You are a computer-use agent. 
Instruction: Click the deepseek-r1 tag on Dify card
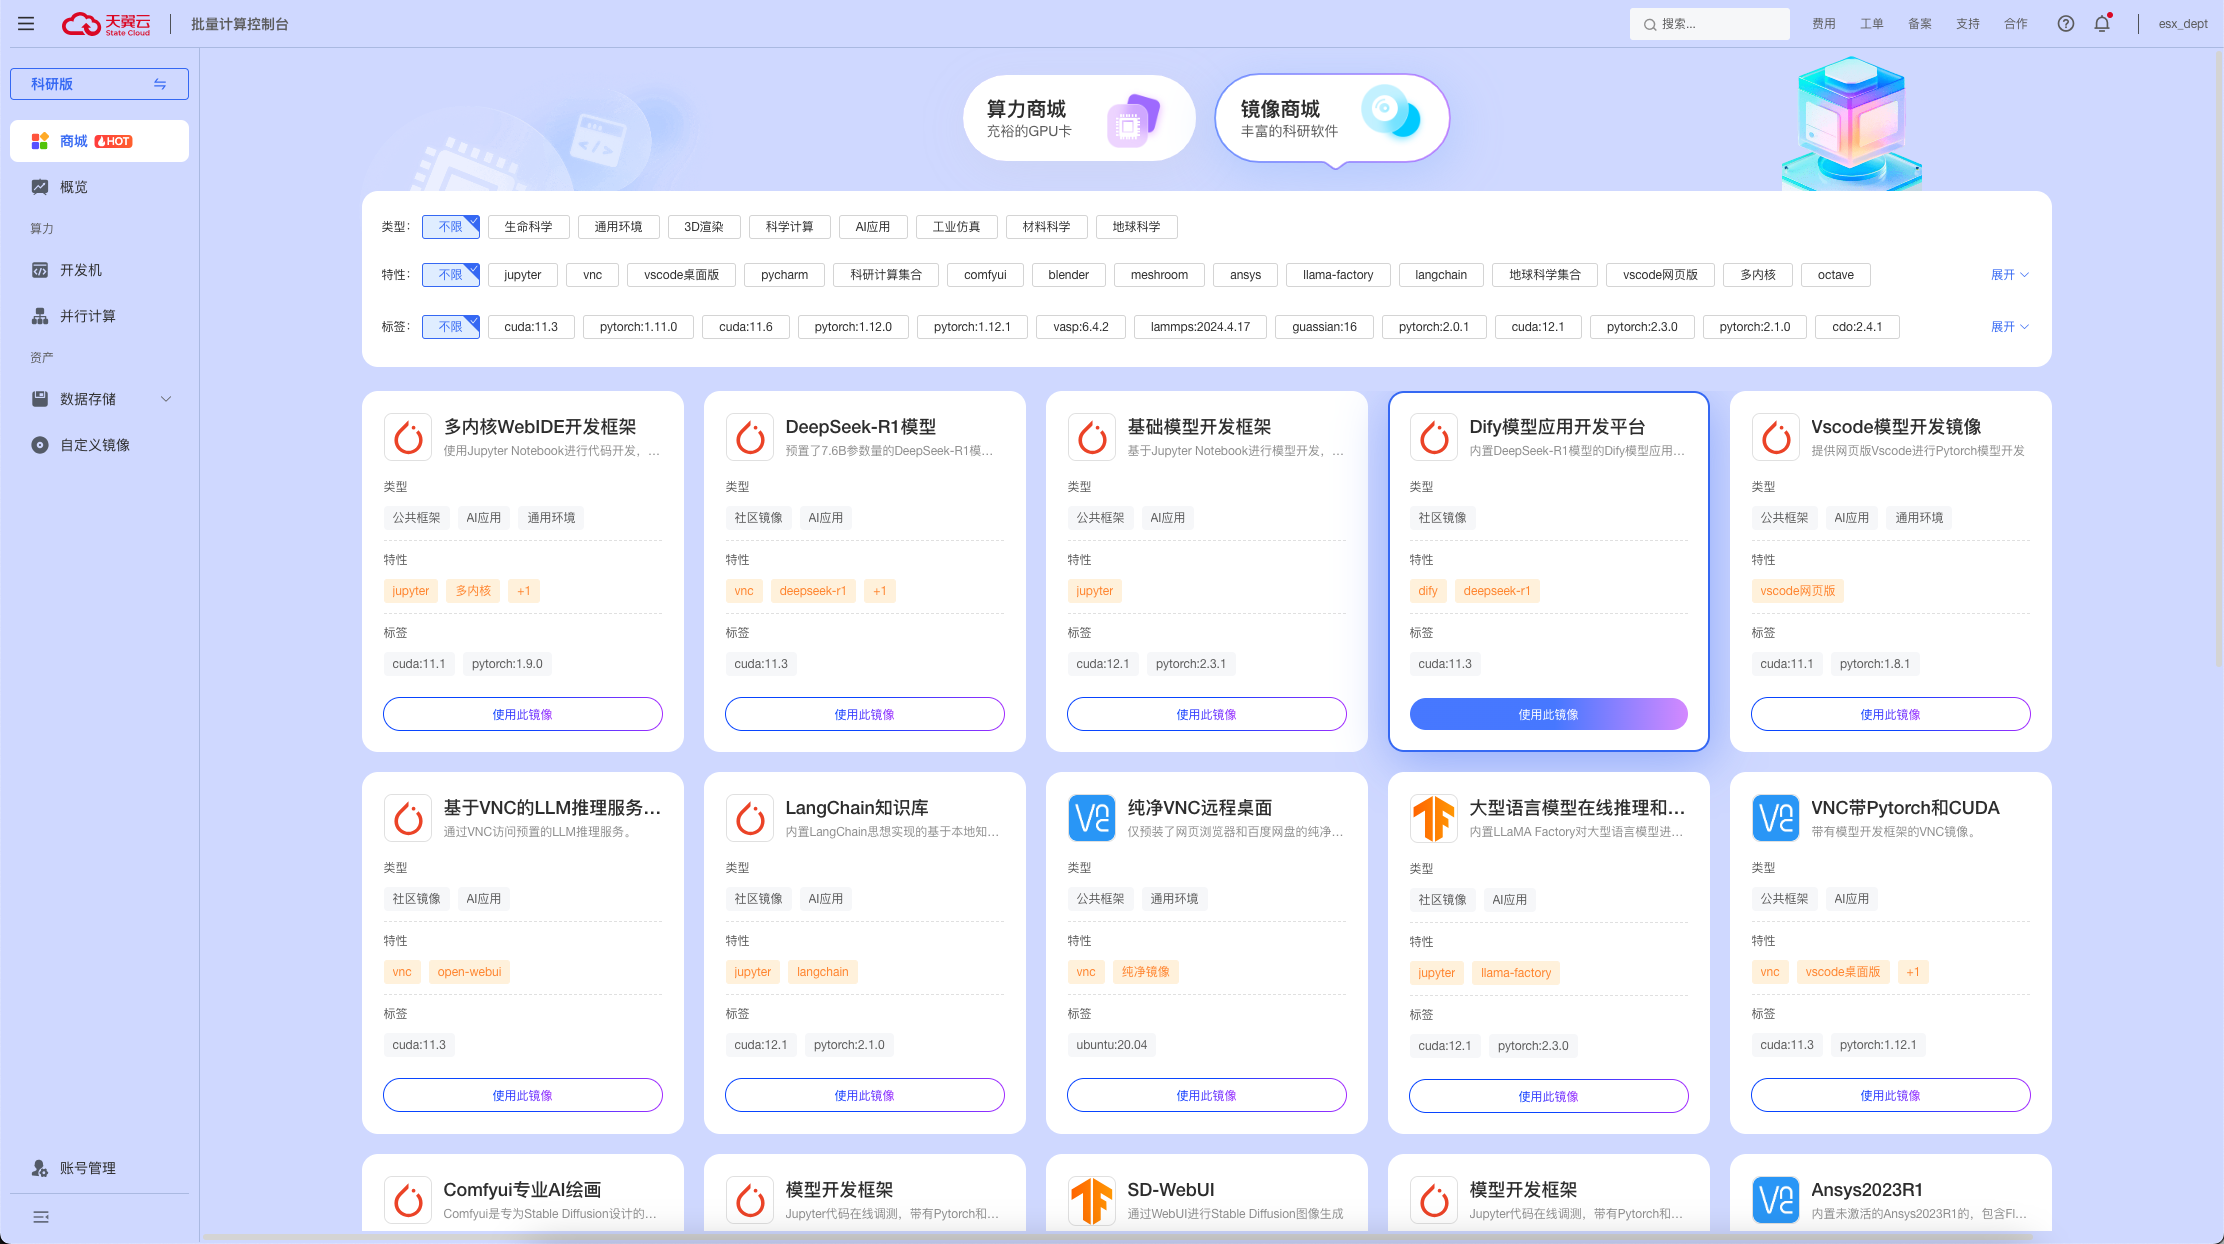coord(1497,591)
